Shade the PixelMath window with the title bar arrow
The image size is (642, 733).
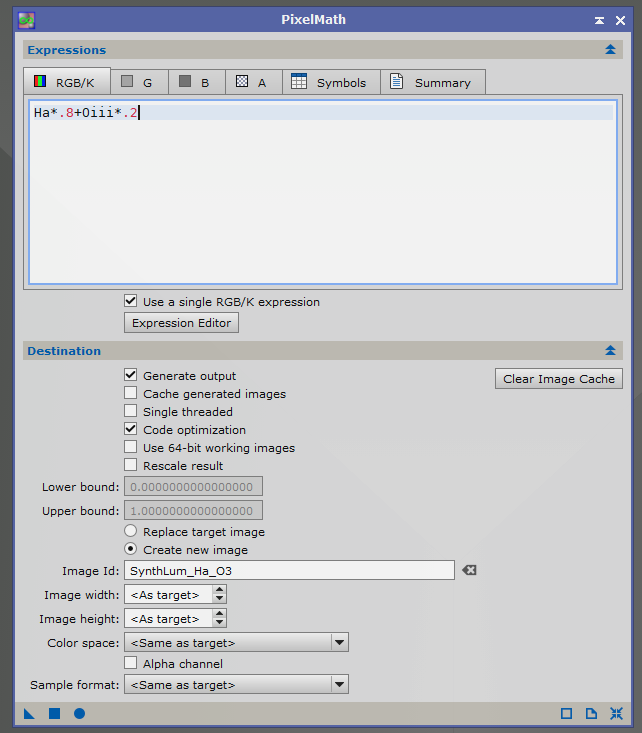click(599, 21)
